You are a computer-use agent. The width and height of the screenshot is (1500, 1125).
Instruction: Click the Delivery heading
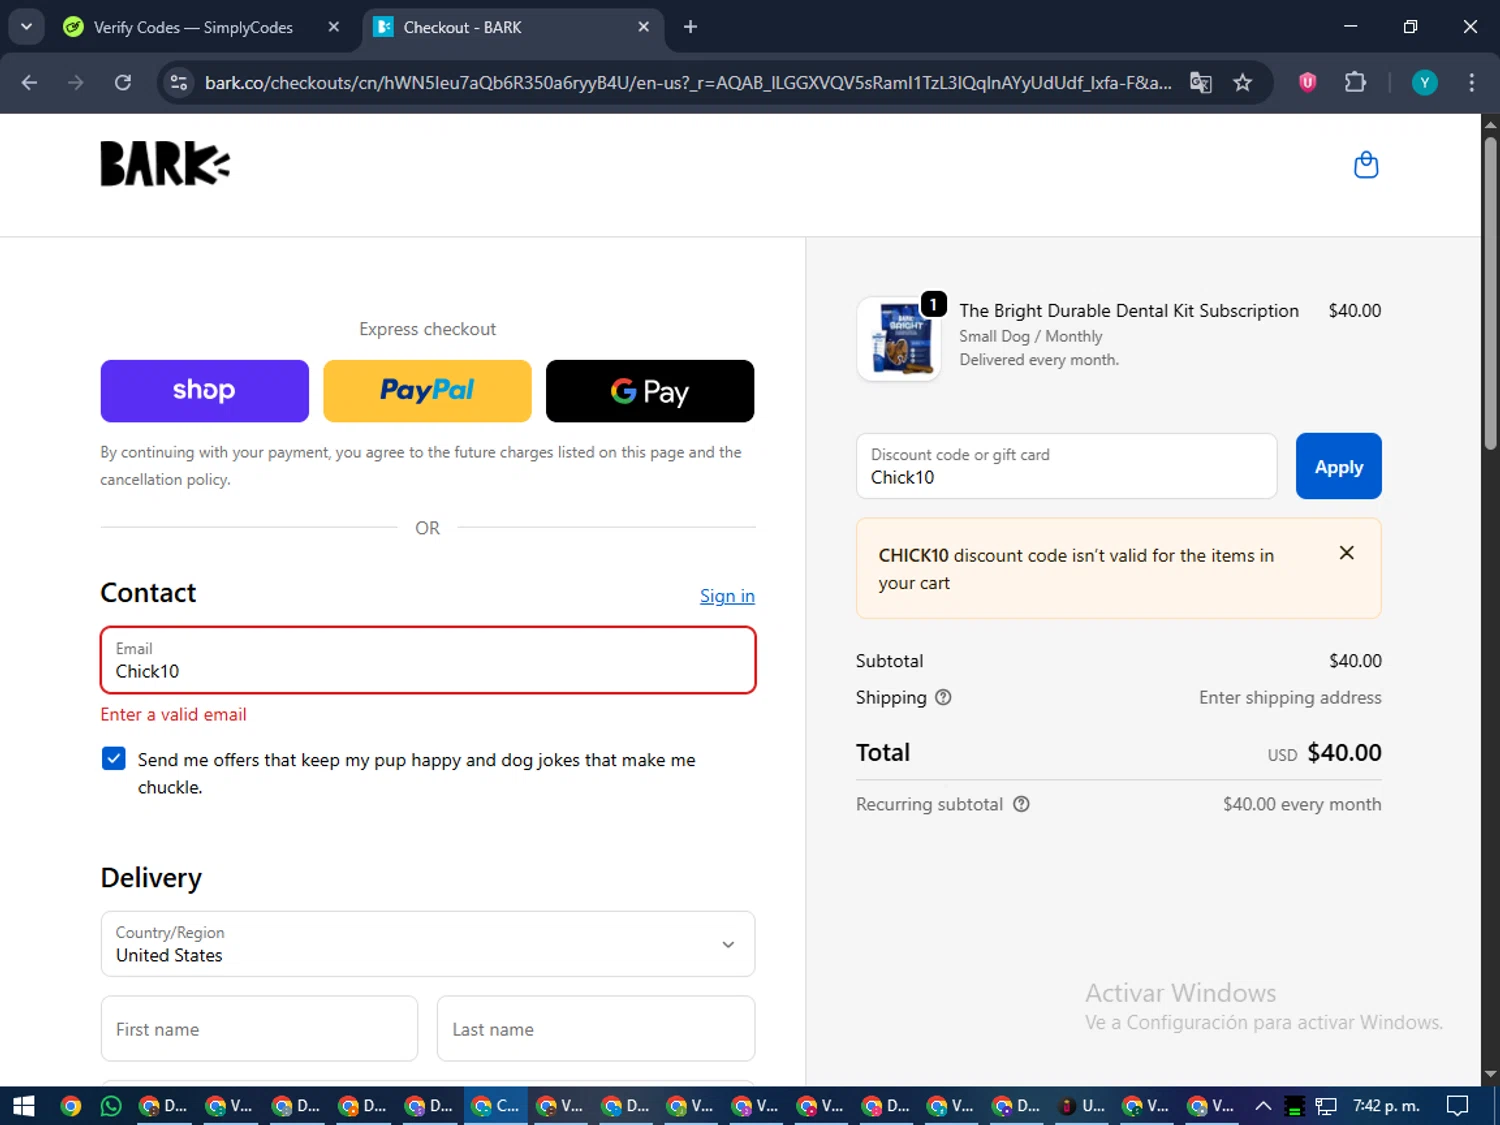151,878
